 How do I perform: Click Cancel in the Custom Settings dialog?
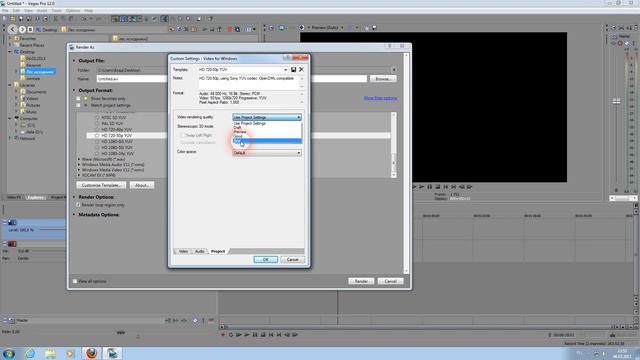click(x=292, y=260)
